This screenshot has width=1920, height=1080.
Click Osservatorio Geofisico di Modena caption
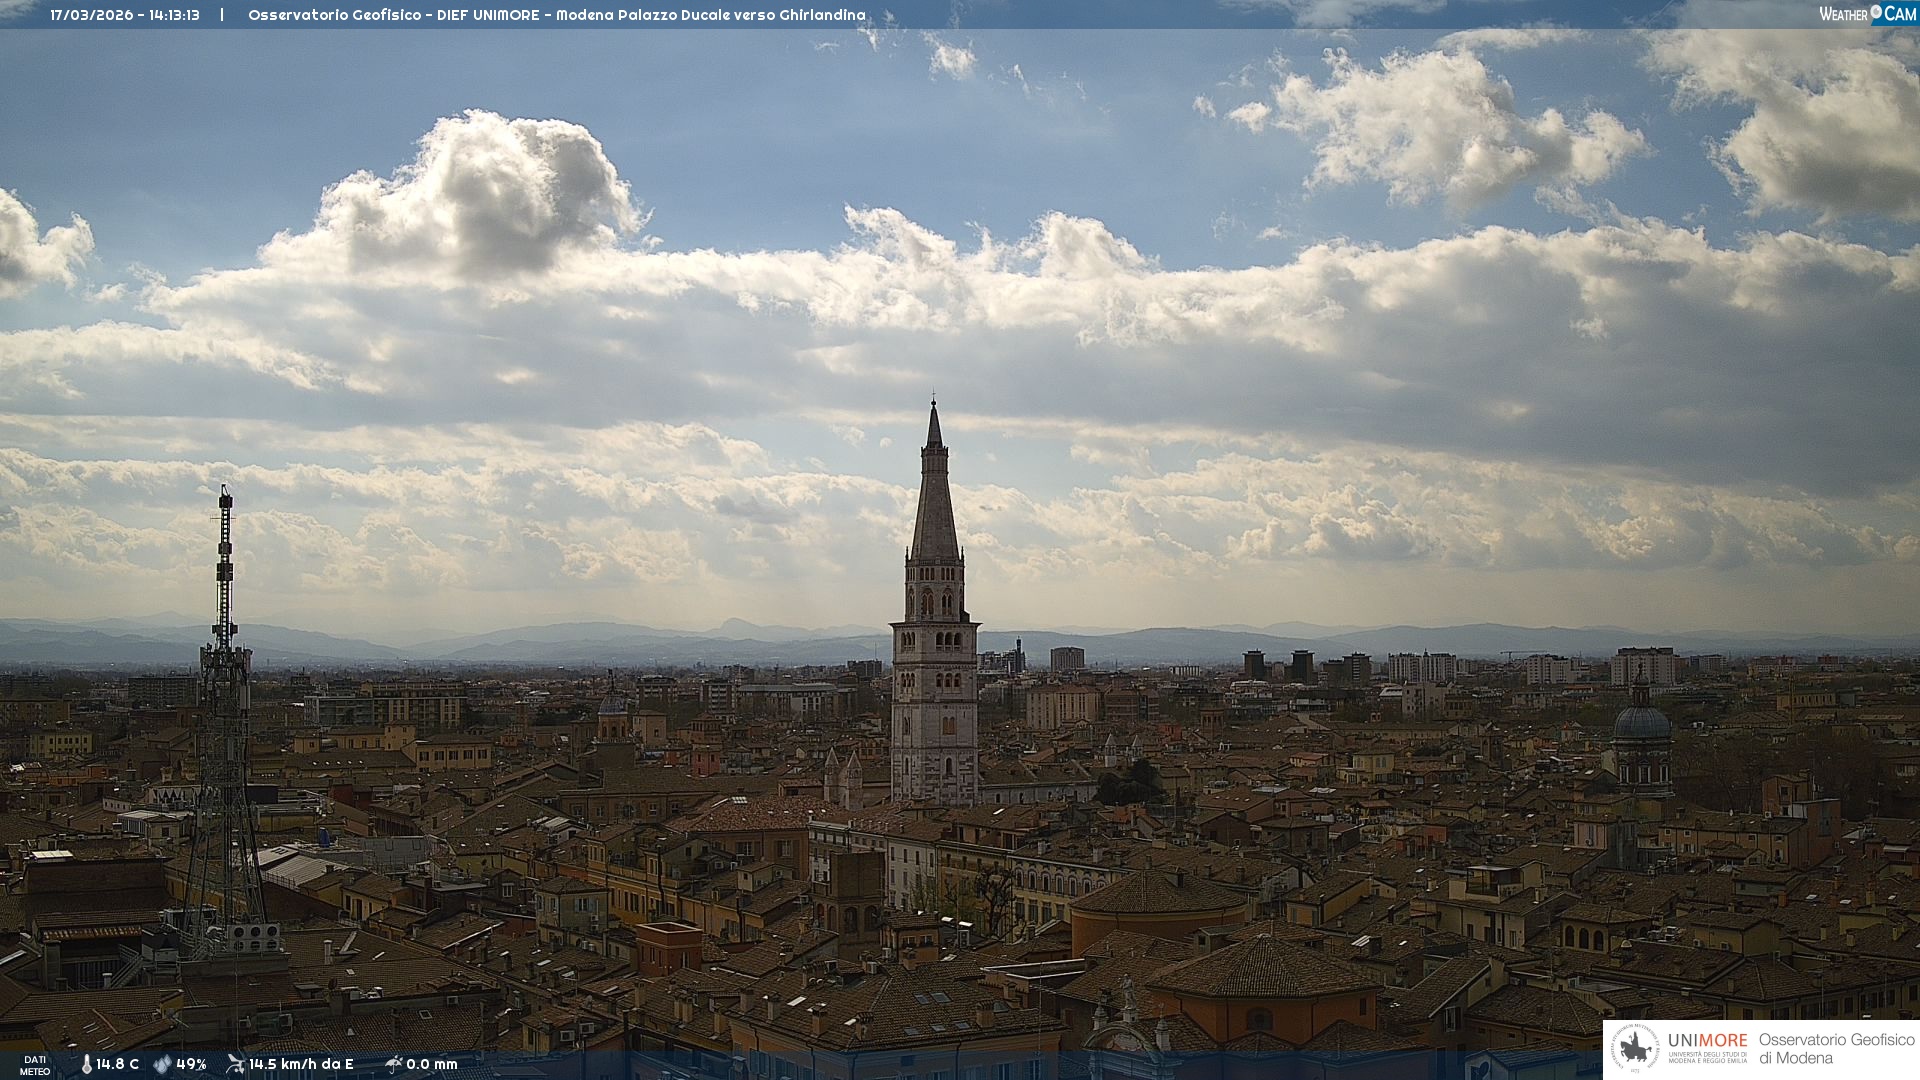point(1836,1049)
